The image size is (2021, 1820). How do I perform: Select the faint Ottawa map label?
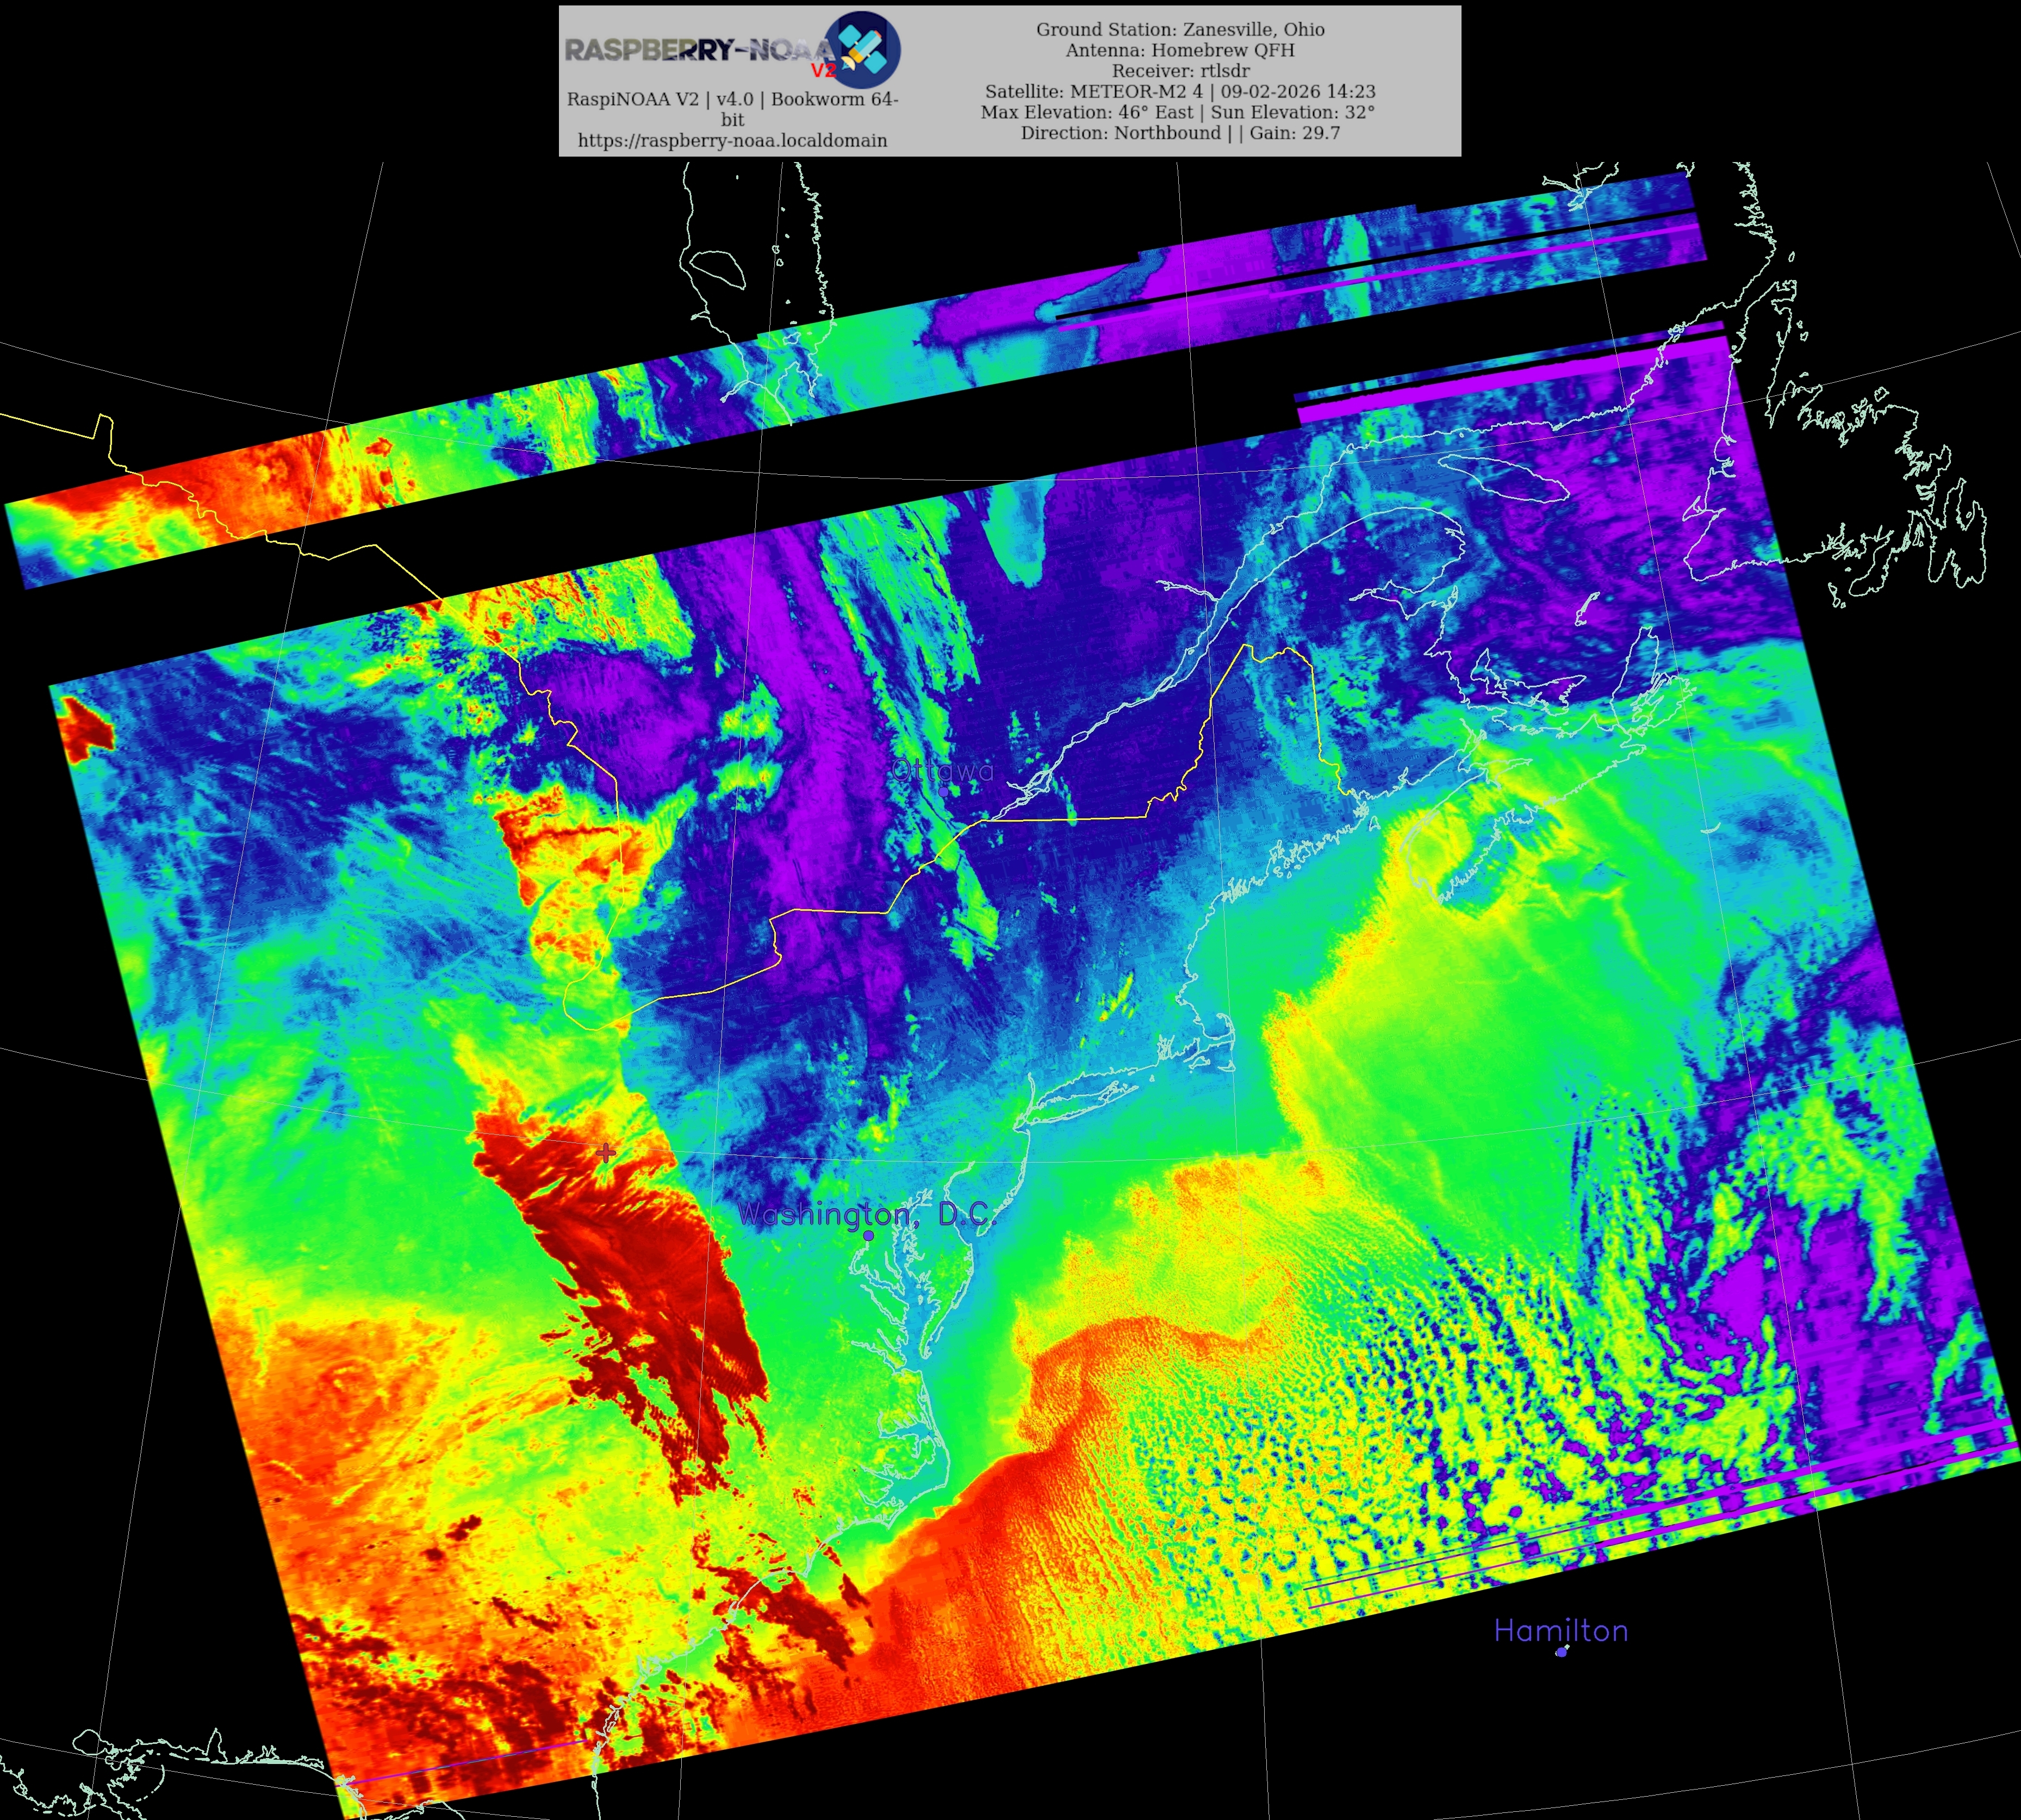coord(943,770)
